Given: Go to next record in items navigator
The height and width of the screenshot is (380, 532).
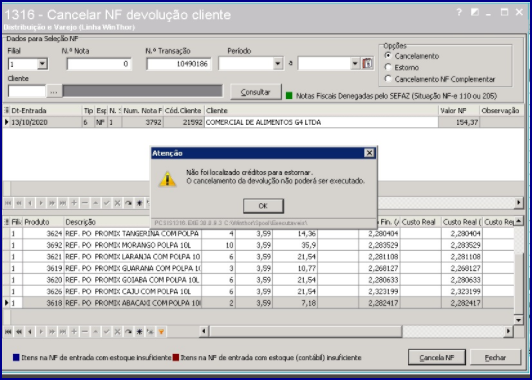Looking at the screenshot, I should (x=41, y=332).
